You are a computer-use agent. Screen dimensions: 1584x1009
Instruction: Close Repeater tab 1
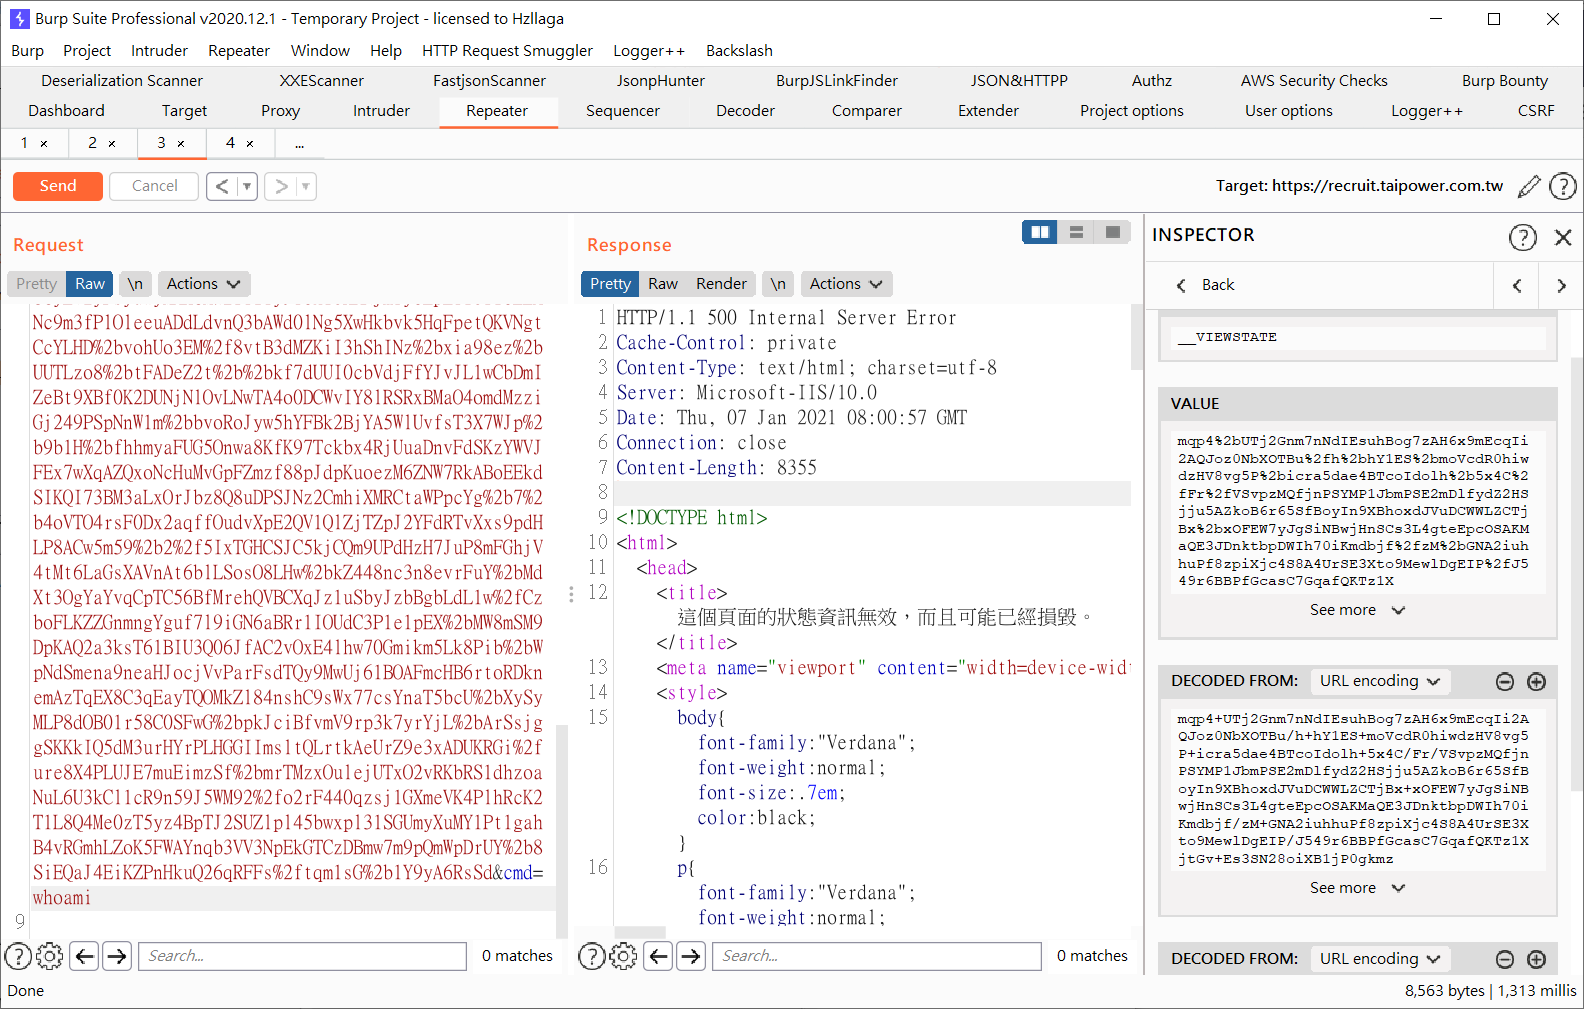[x=44, y=144]
